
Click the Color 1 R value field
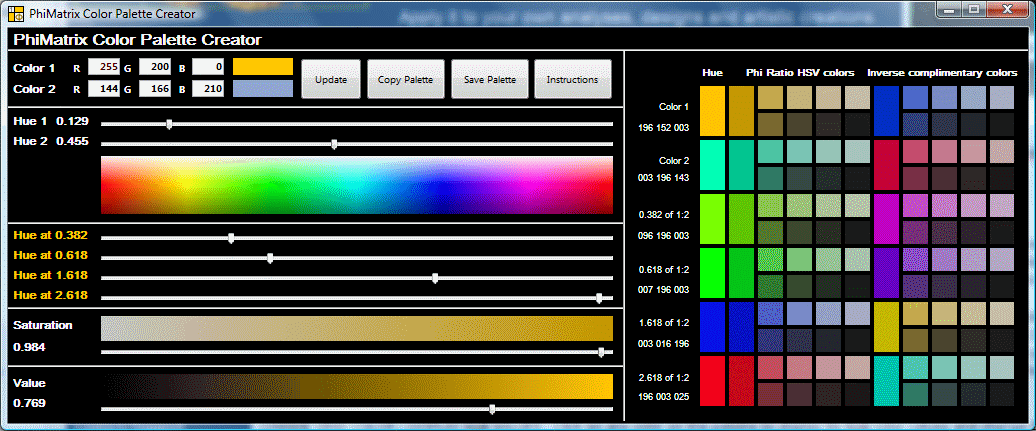[x=104, y=67]
